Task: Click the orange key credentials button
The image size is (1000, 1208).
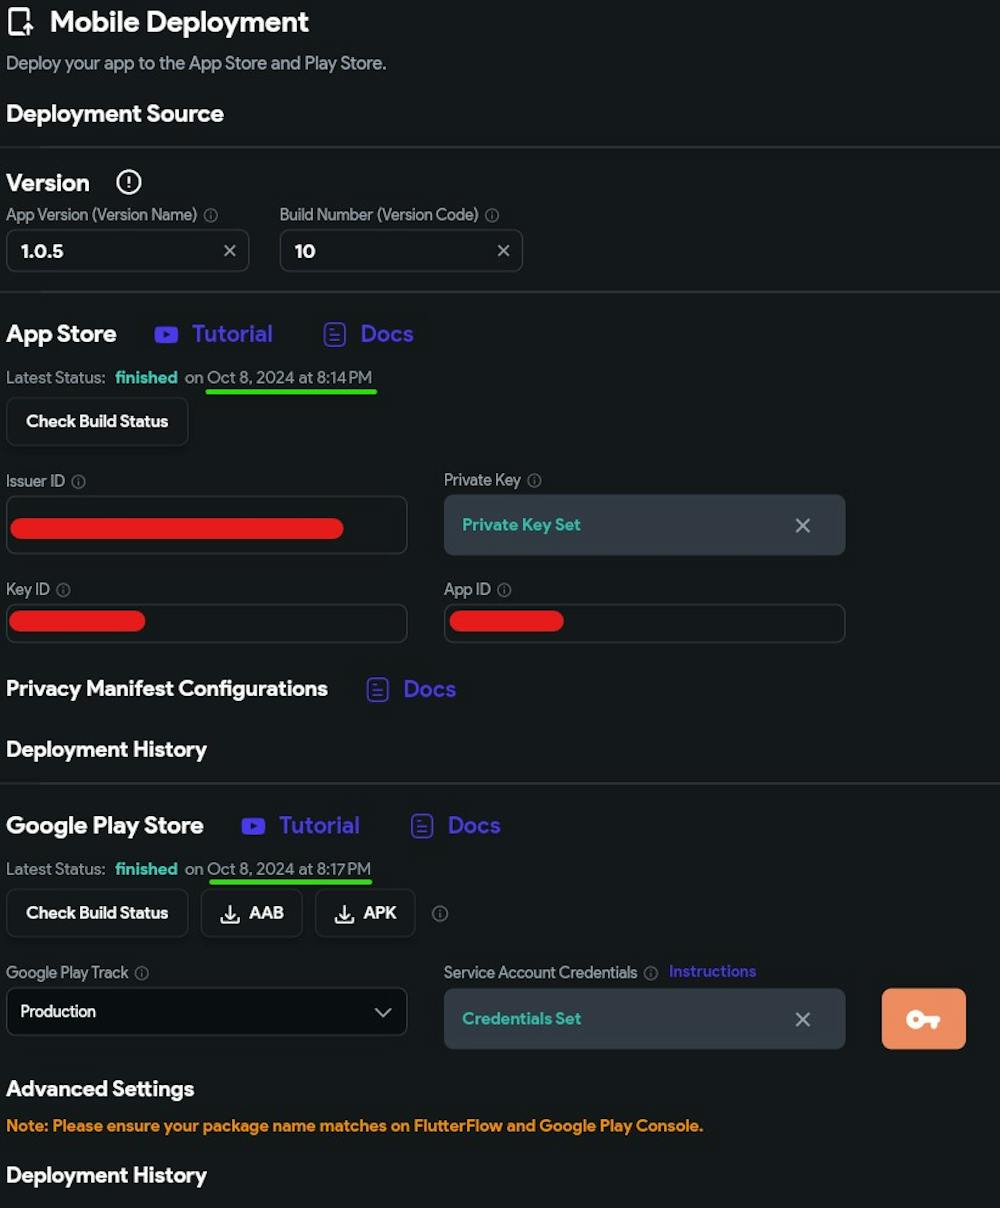Action: click(923, 1019)
